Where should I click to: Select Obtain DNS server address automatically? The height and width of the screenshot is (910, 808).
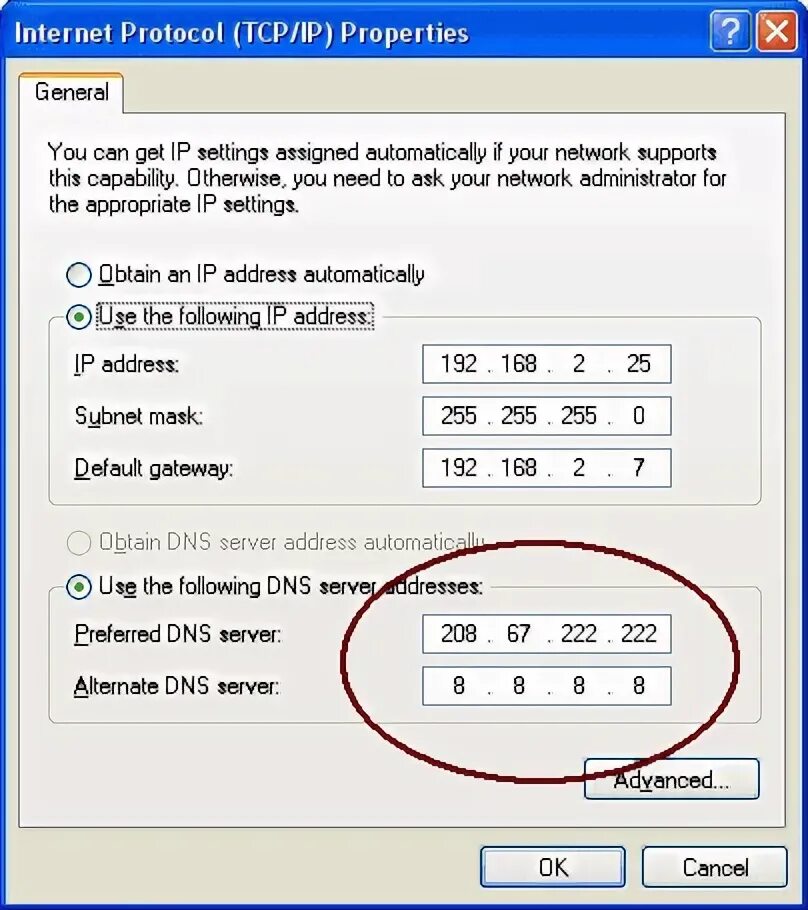tap(79, 543)
